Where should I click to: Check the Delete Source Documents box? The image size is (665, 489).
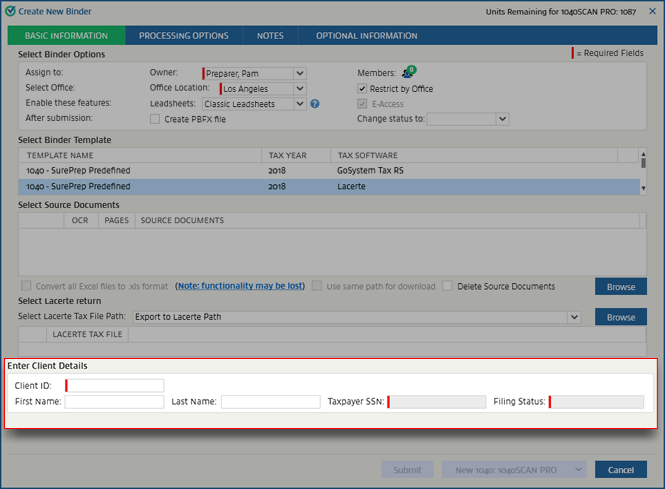pyautogui.click(x=447, y=286)
